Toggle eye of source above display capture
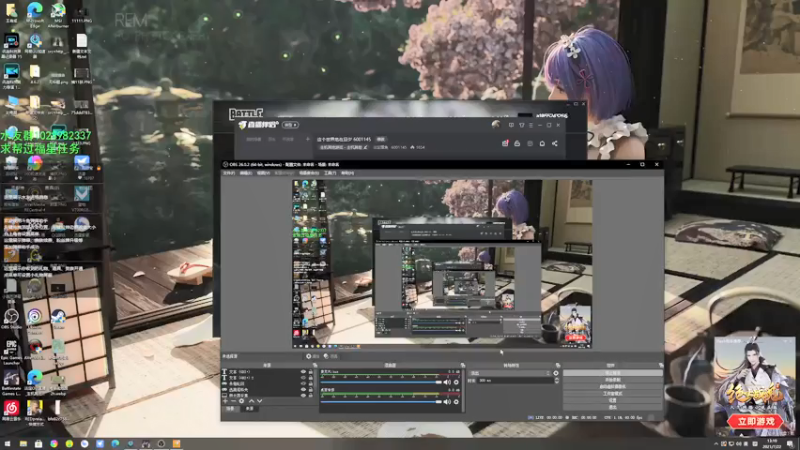800x450 pixels. [303, 389]
